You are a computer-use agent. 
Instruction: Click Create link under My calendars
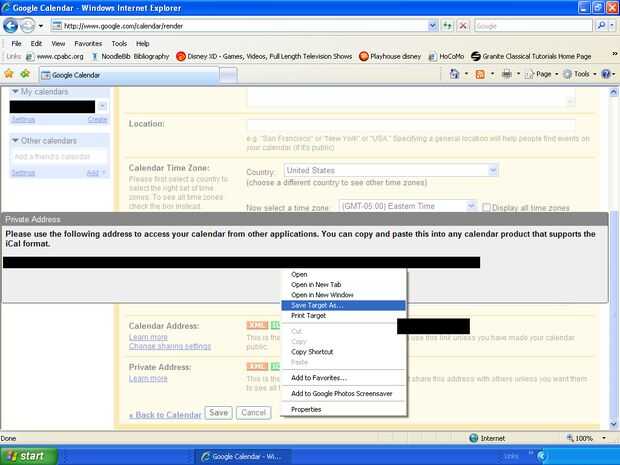(97, 119)
